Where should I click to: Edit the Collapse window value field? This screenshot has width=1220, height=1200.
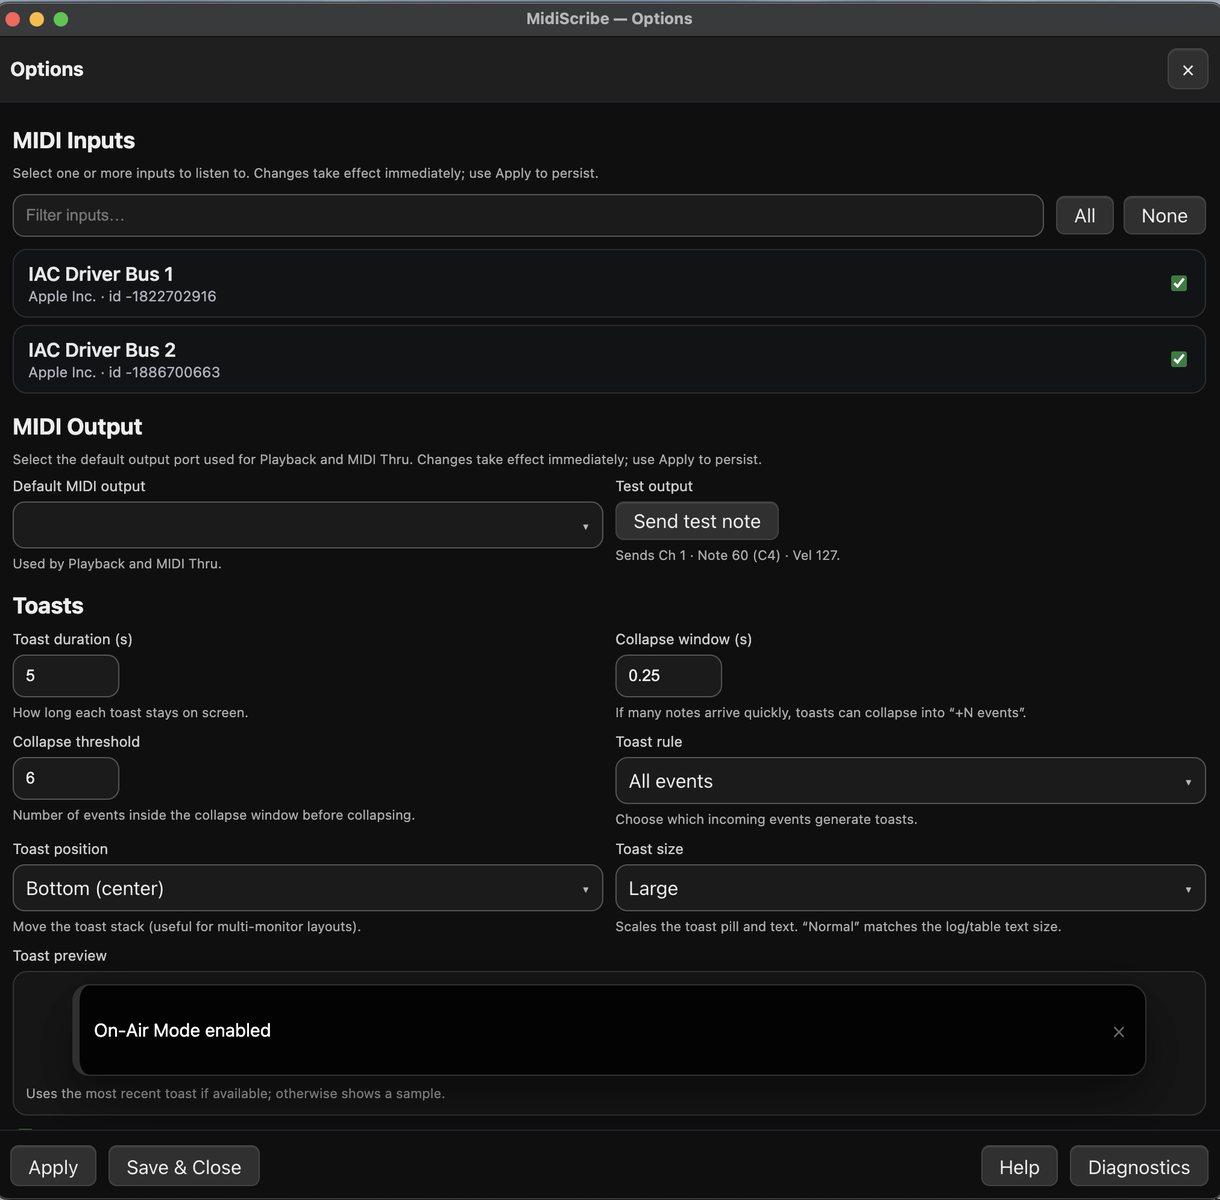668,676
